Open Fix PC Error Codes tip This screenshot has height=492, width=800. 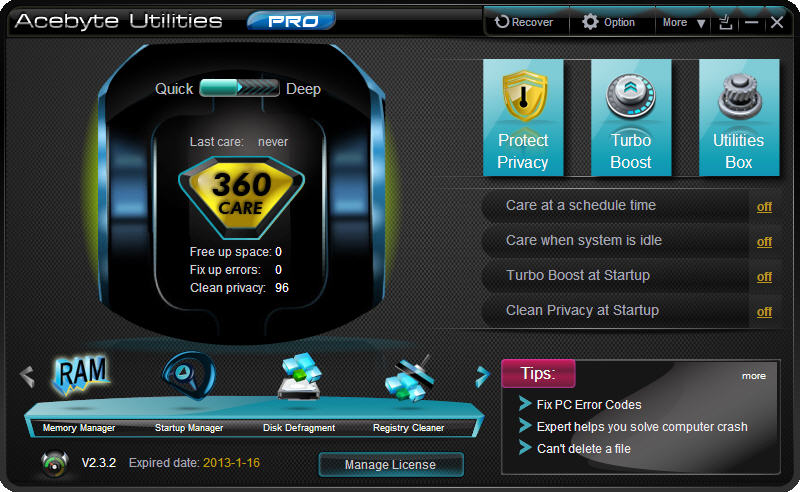tap(589, 405)
